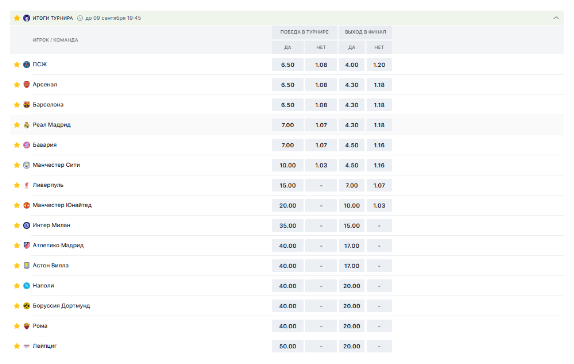Screen dimensions: 574x364
Task: Toggle favorite star for Ливерпуль
Action: 17,185
